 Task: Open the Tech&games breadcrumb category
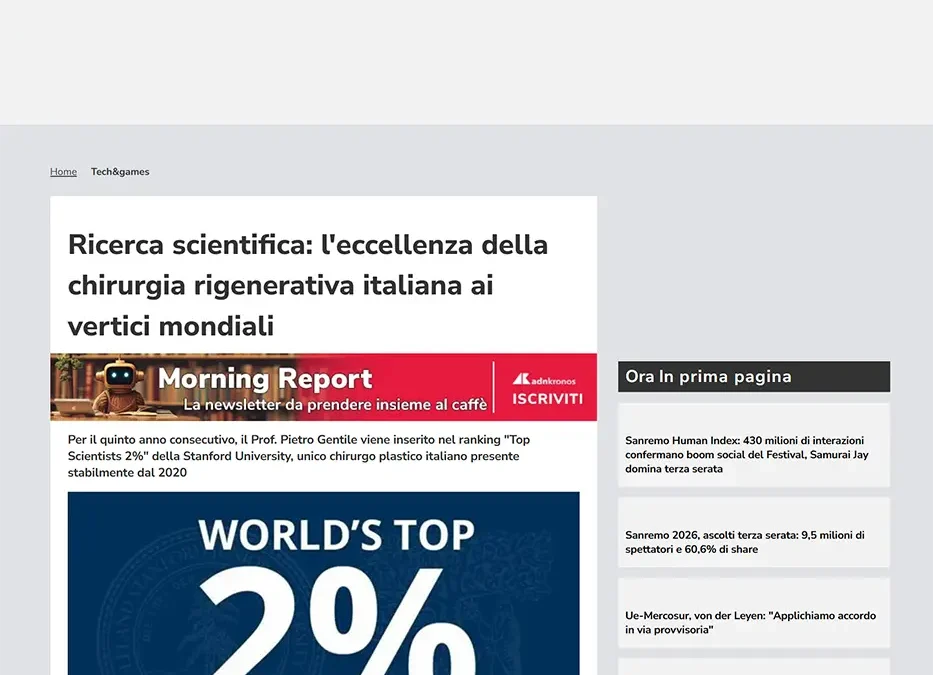click(x=120, y=171)
